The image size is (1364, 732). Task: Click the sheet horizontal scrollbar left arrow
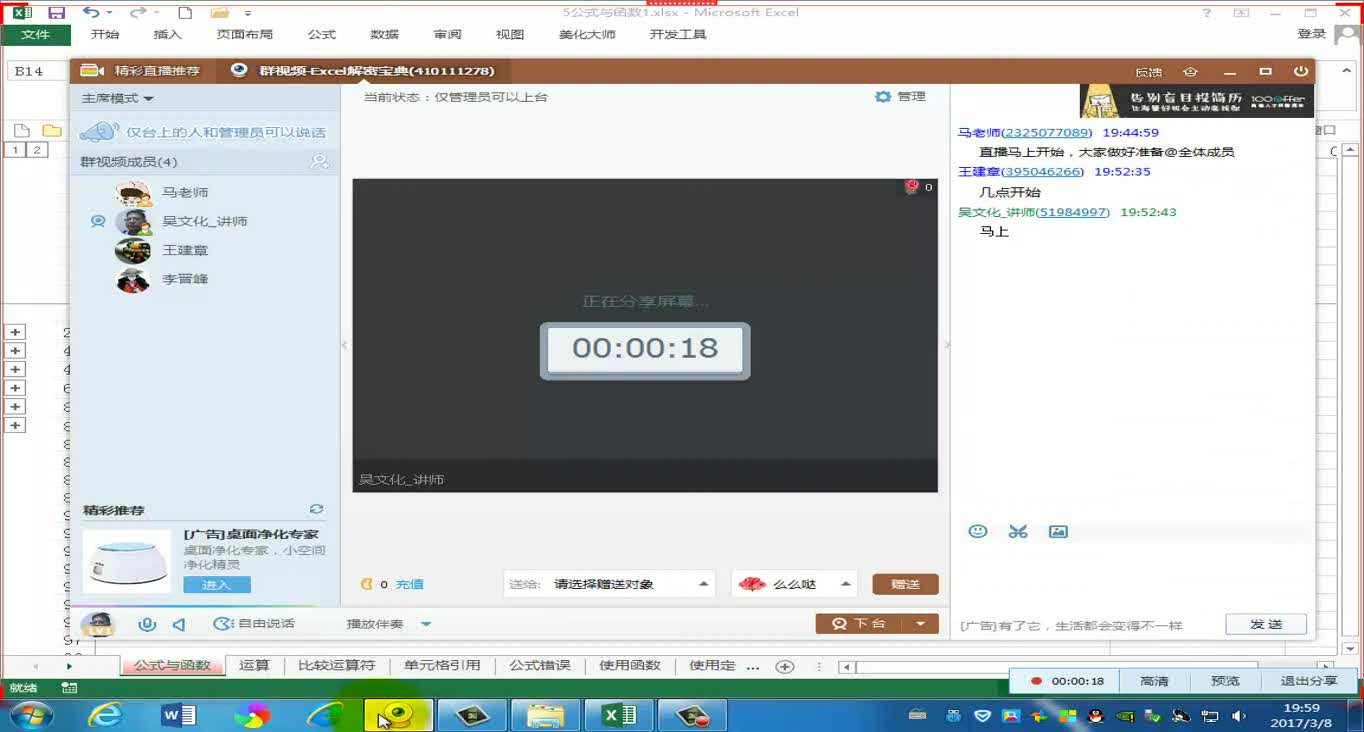coord(846,667)
